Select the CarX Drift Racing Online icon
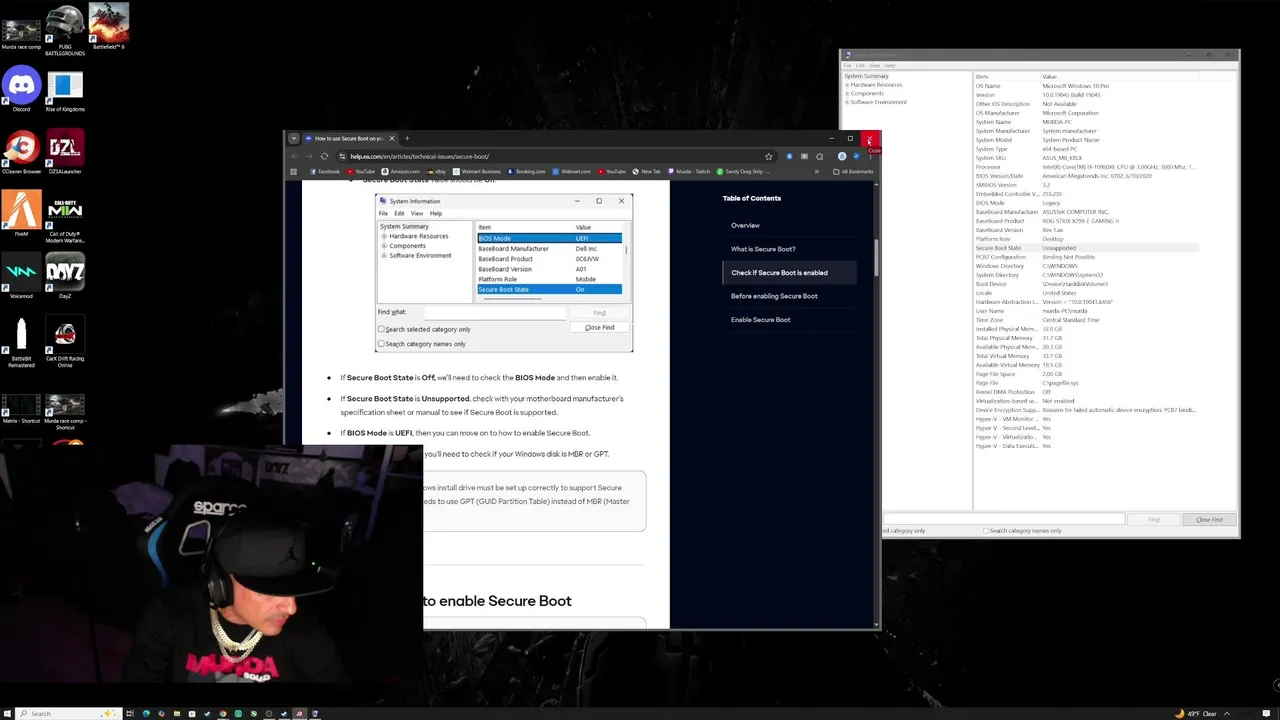This screenshot has height=720, width=1280. click(x=64, y=341)
